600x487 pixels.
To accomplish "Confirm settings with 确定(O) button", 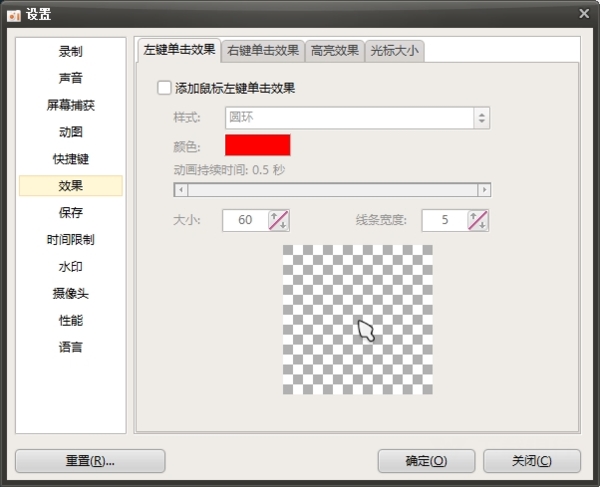I will pyautogui.click(x=426, y=461).
